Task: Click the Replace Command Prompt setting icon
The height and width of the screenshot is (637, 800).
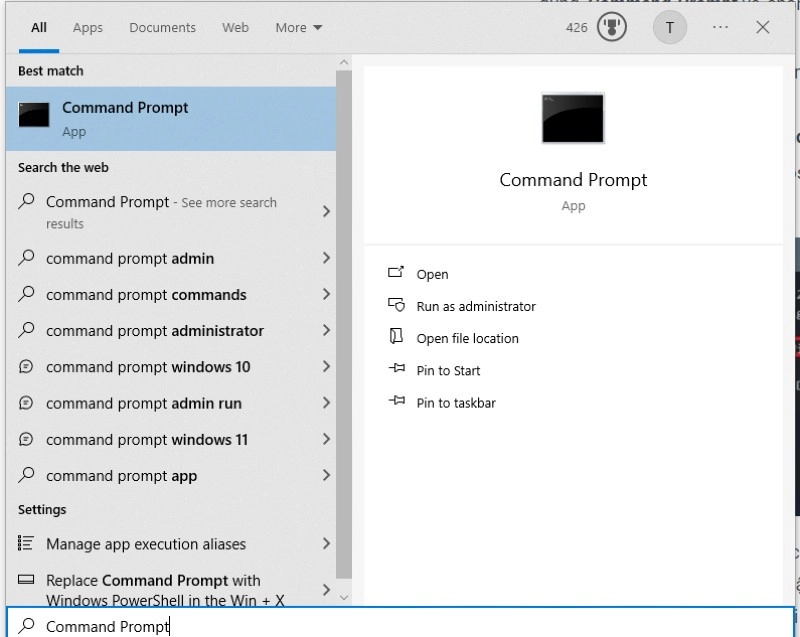Action: pos(26,579)
